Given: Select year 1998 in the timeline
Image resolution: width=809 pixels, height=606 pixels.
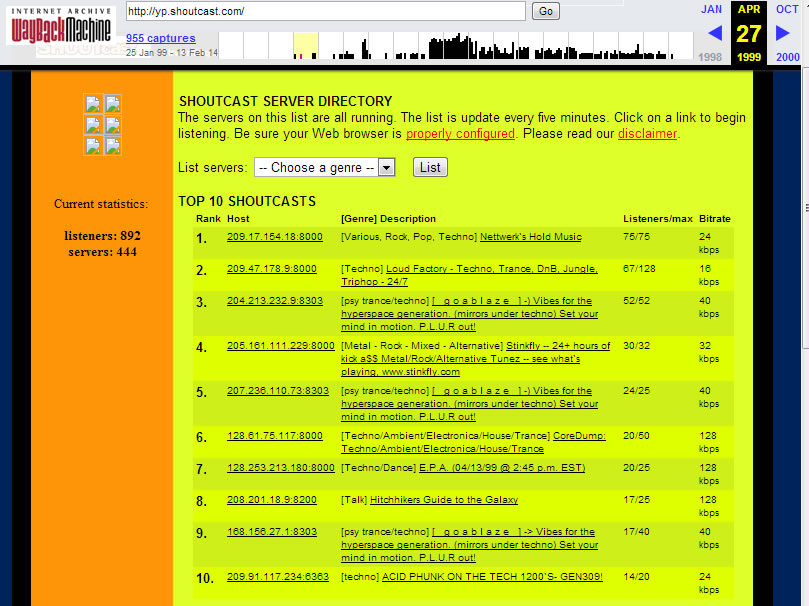Looking at the screenshot, I should pos(709,57).
